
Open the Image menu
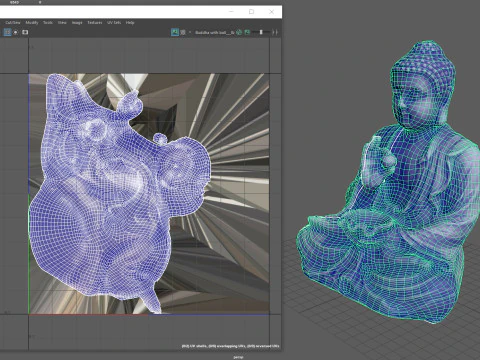[x=77, y=23]
